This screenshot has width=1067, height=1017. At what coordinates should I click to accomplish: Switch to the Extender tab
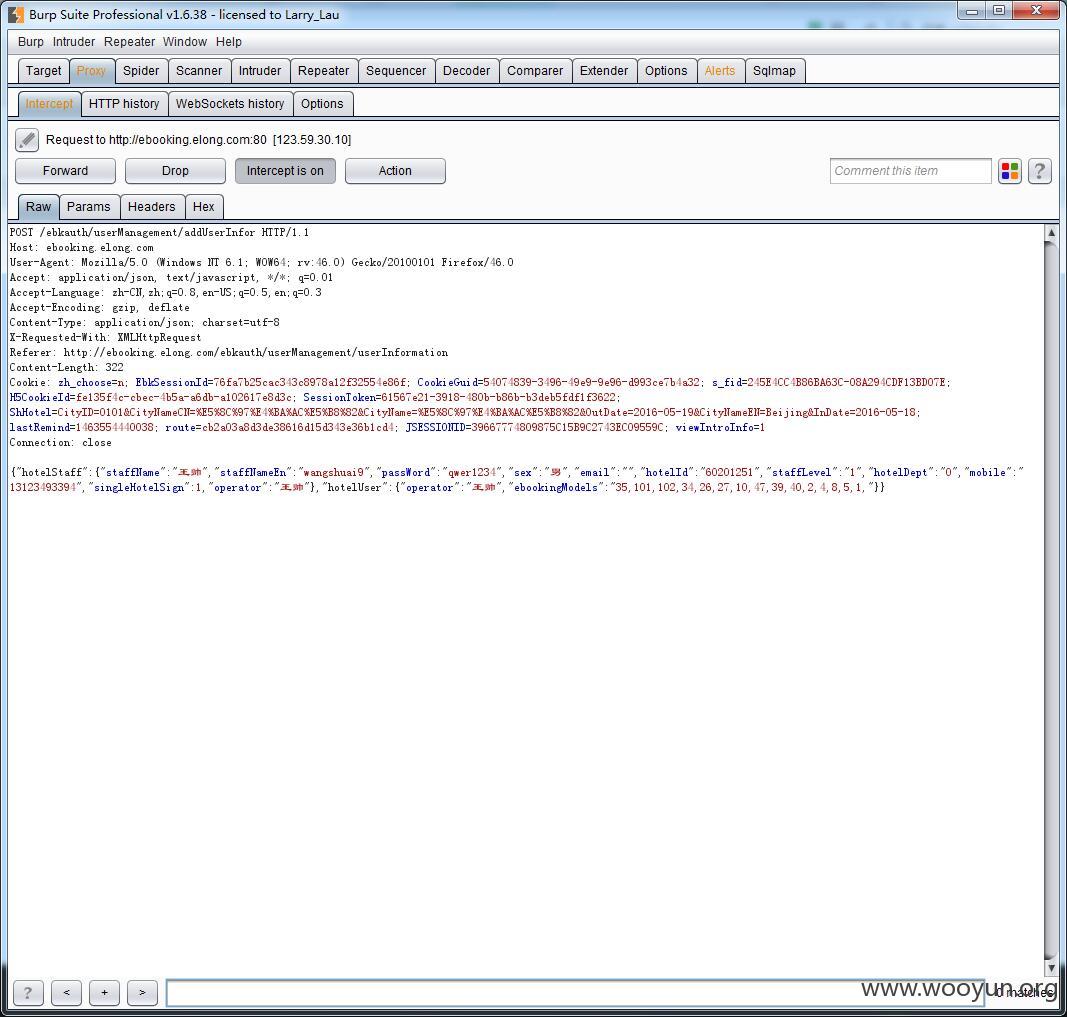604,71
